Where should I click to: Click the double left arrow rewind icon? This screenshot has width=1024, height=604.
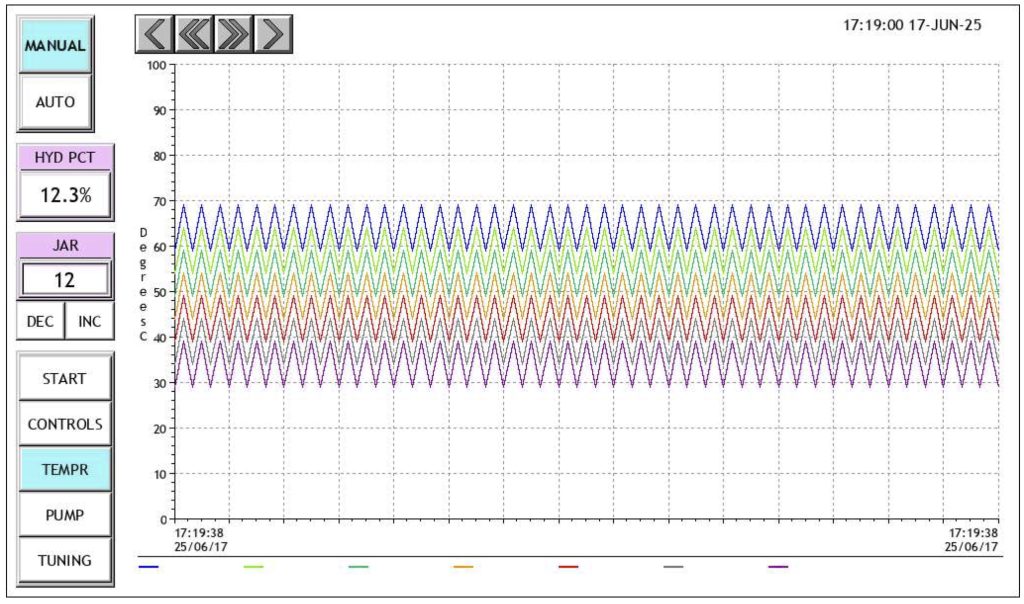pos(194,35)
